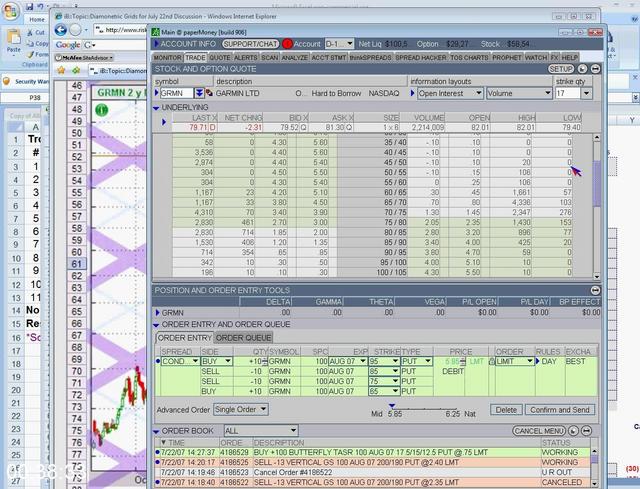
Task: Click the order book collapse circle icon
Action: [x=587, y=431]
